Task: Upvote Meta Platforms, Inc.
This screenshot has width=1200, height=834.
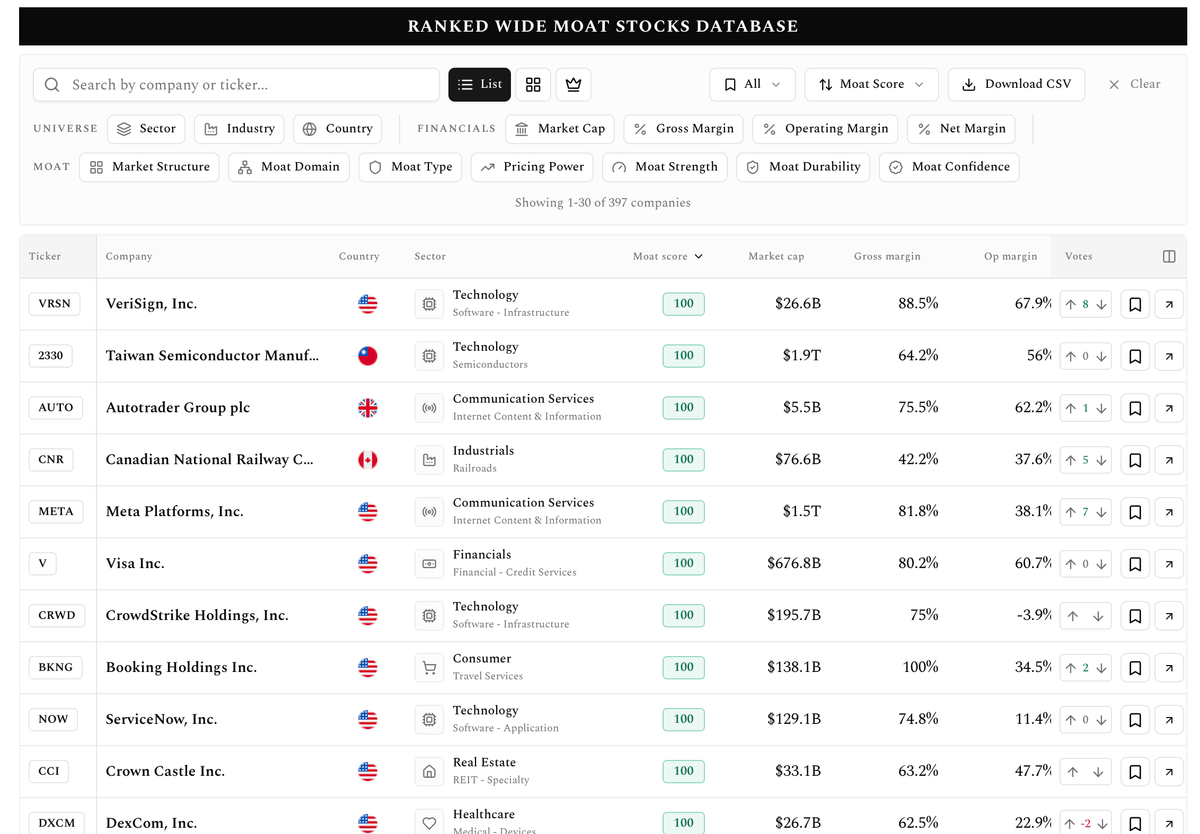Action: pos(1071,512)
